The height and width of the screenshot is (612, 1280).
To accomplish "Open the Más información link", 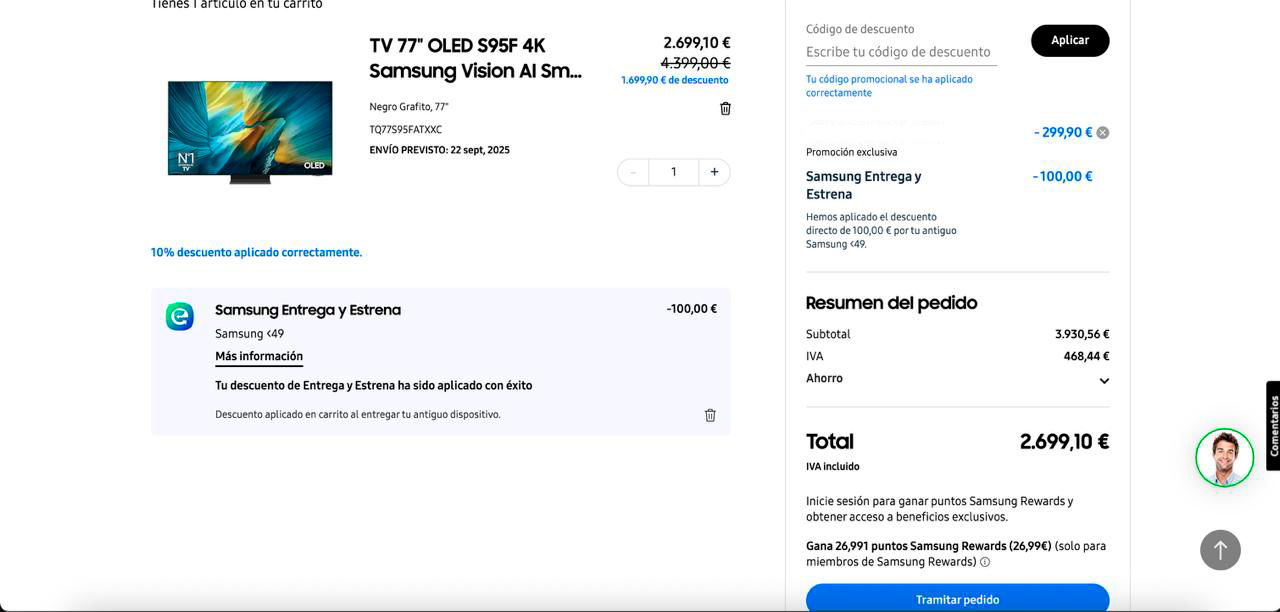I will (259, 356).
